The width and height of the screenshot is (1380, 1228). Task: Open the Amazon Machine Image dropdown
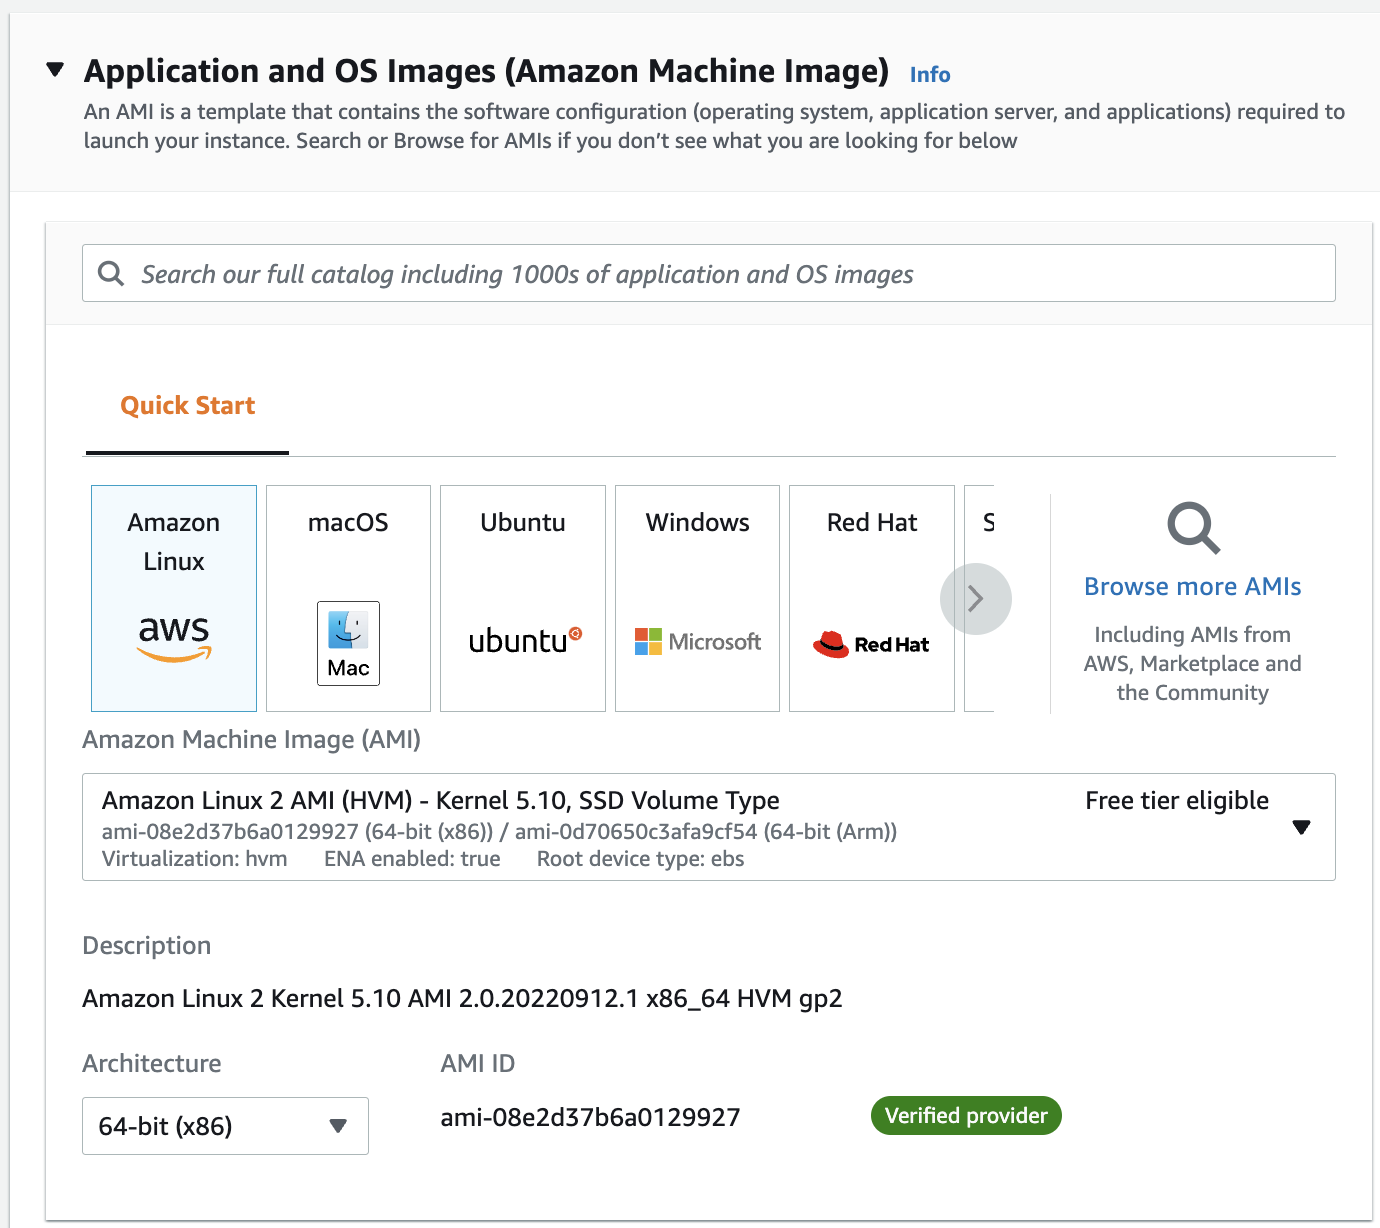pos(1301,827)
